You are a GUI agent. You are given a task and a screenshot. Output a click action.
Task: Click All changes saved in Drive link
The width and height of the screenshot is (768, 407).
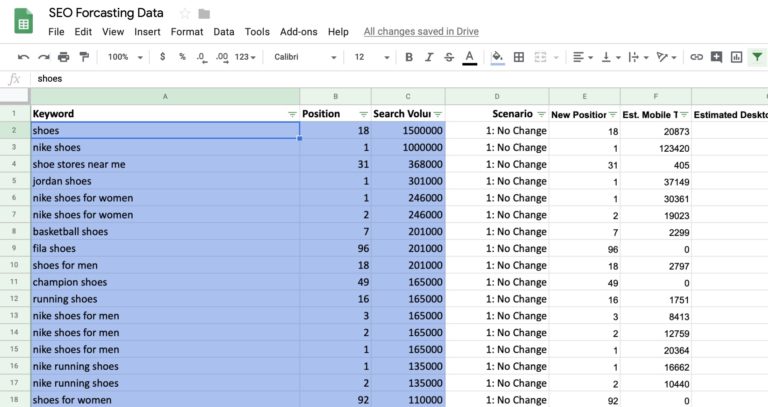coord(421,32)
